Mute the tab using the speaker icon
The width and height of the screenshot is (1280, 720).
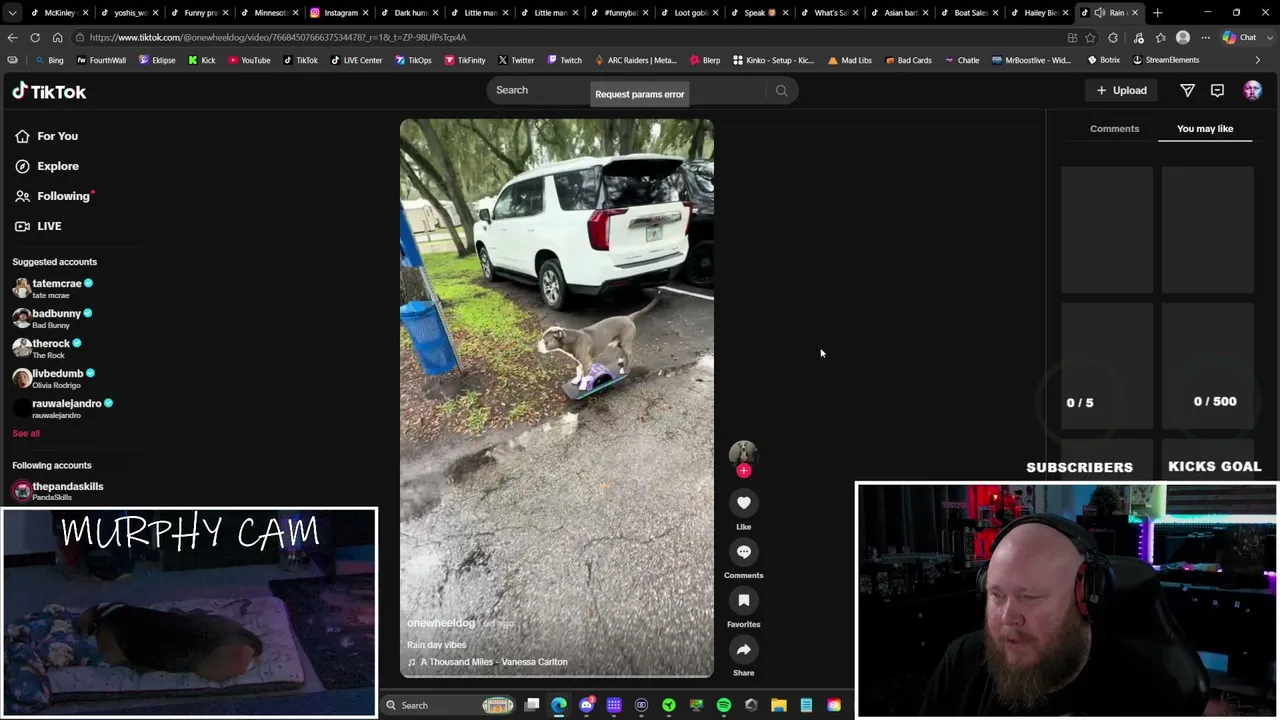click(x=1099, y=13)
